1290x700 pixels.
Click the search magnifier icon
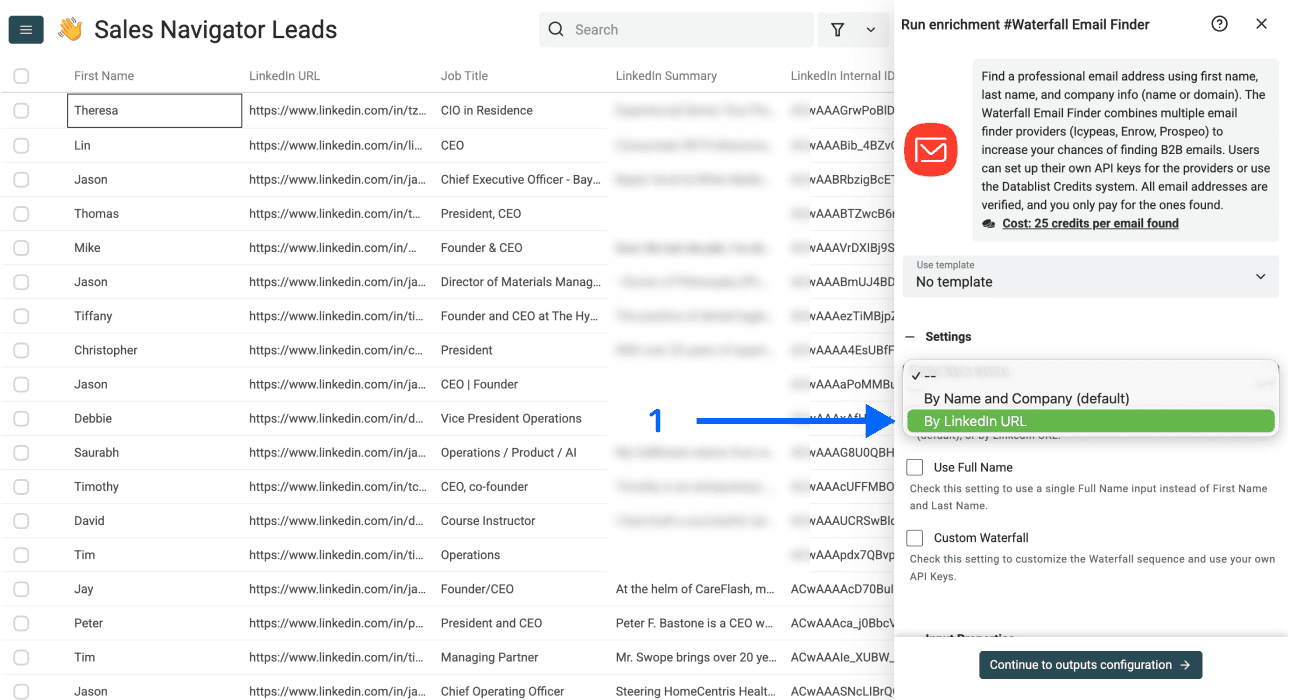556,29
